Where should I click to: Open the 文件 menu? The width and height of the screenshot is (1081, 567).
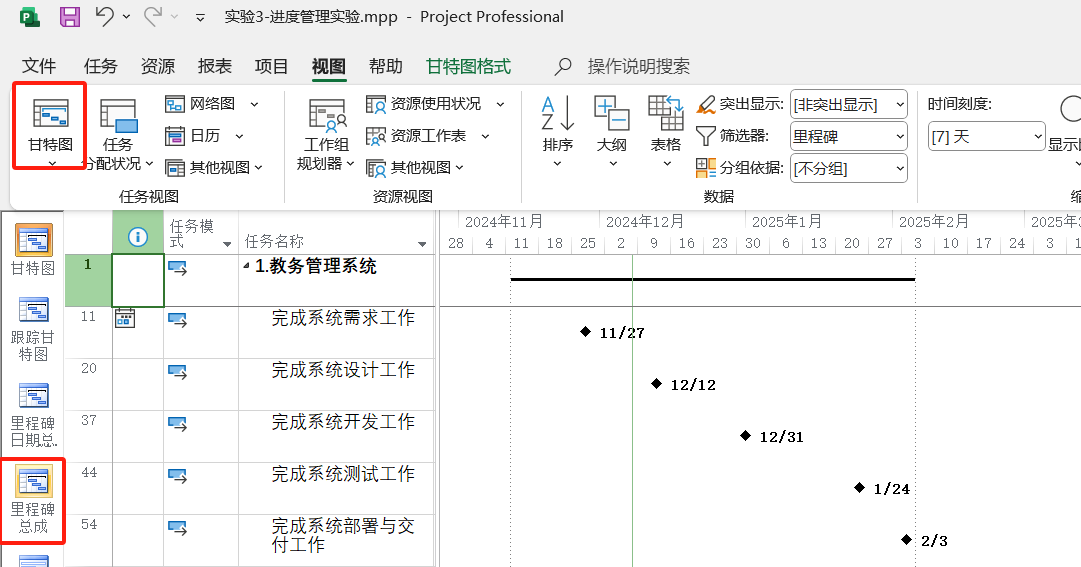click(39, 66)
